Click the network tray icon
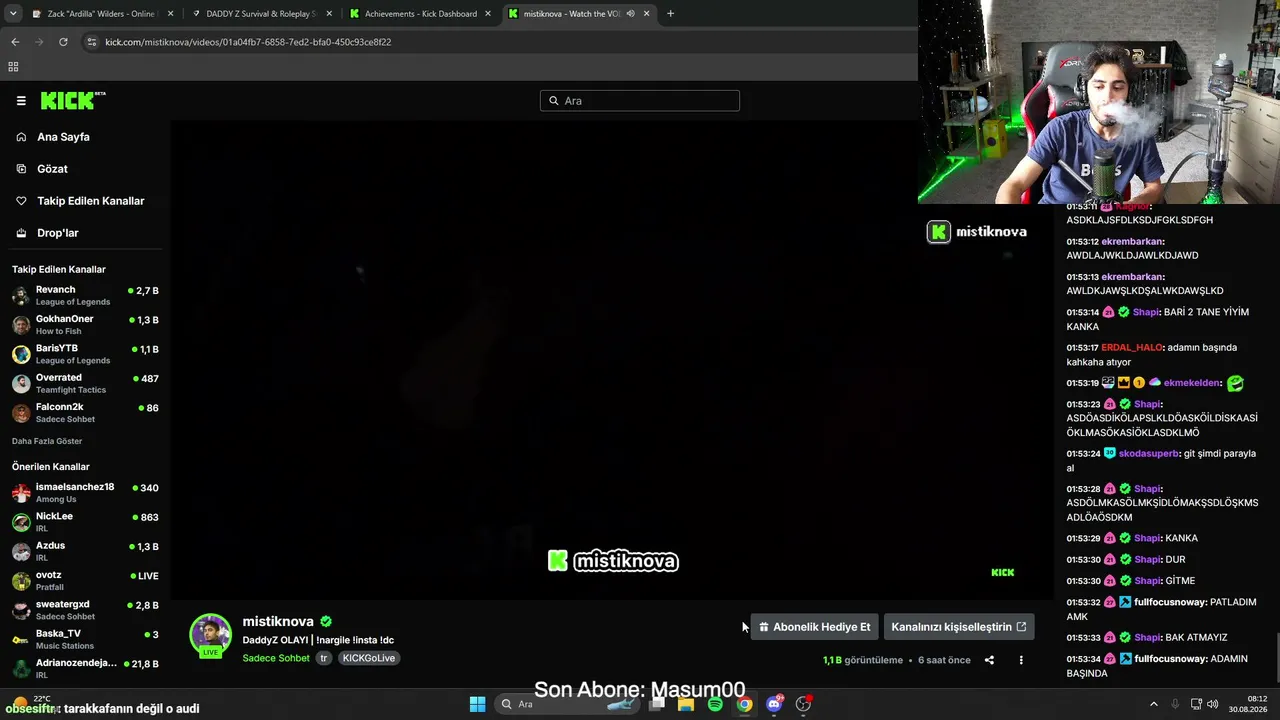This screenshot has height=720, width=1280. click(x=1196, y=704)
